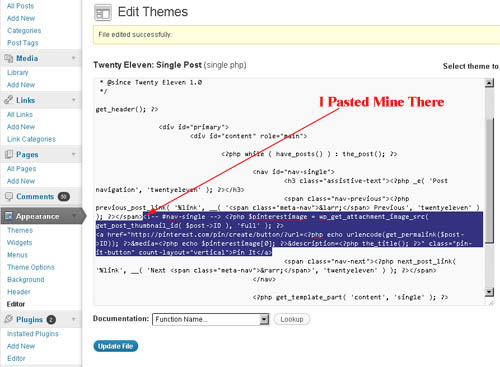Click the 'Select theme to' label

click(471, 66)
